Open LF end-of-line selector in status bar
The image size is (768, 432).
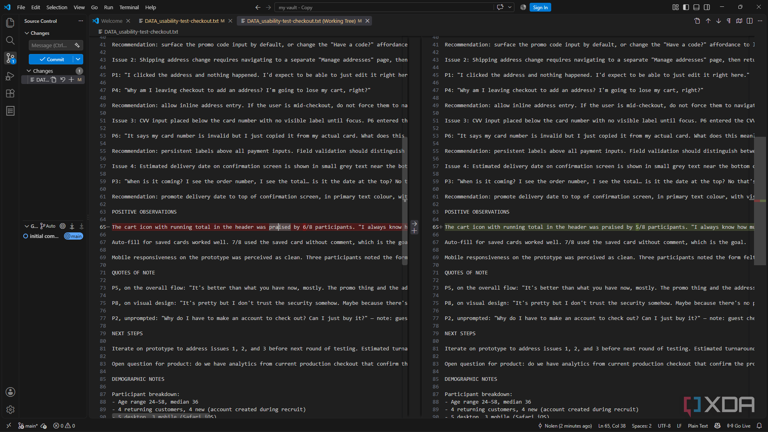(x=679, y=426)
